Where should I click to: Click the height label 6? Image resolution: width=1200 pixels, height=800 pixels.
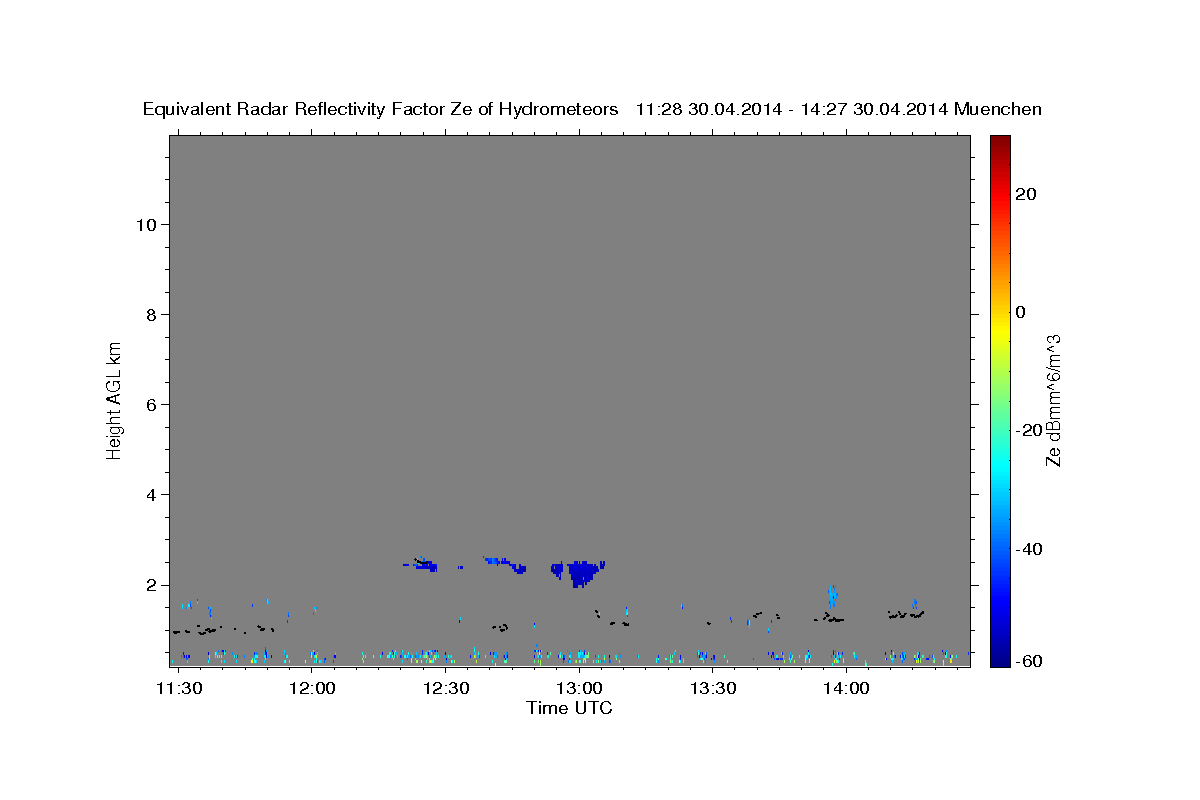(x=150, y=404)
